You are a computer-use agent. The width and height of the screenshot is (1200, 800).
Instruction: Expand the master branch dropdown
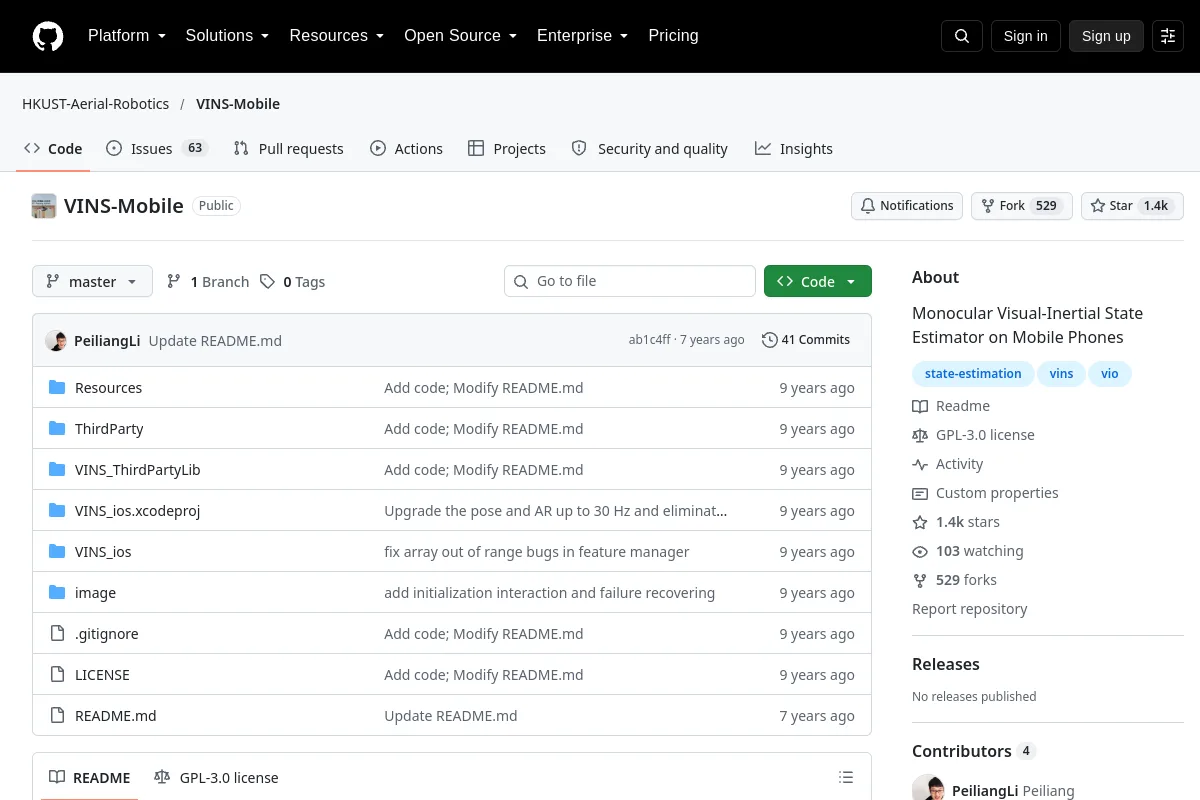pos(92,282)
